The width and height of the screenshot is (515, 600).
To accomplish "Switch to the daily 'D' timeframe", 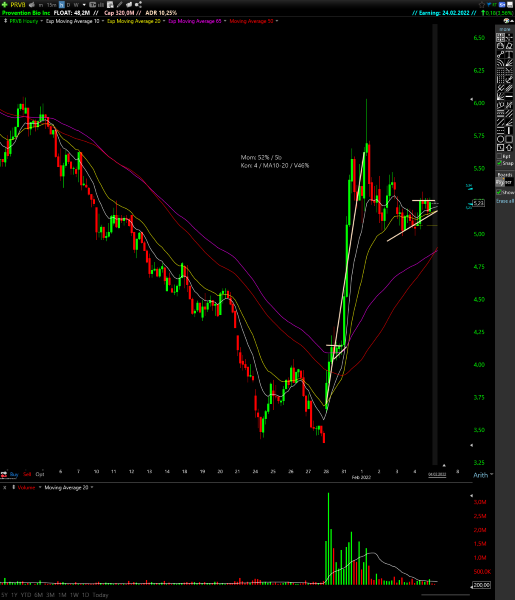I will pos(68,5).
